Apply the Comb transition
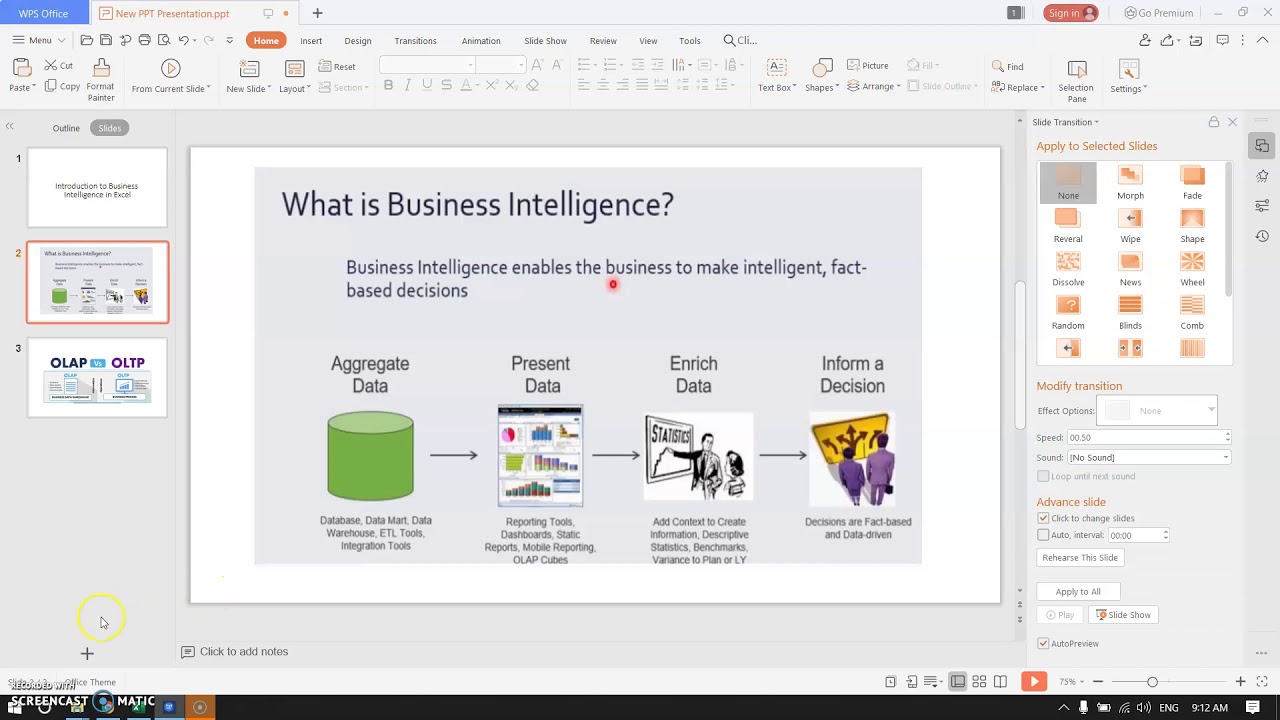Screen dimensions: 1280x720 1192,312
